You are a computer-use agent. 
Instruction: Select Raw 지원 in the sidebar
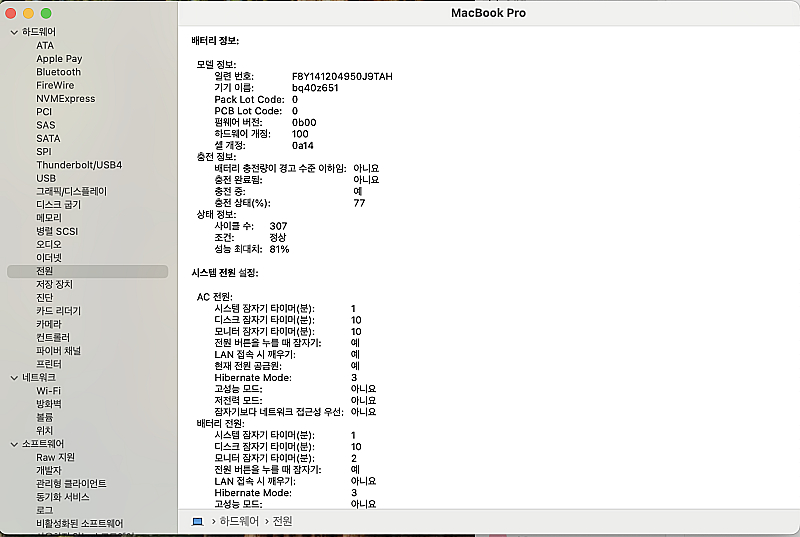[x=55, y=457]
